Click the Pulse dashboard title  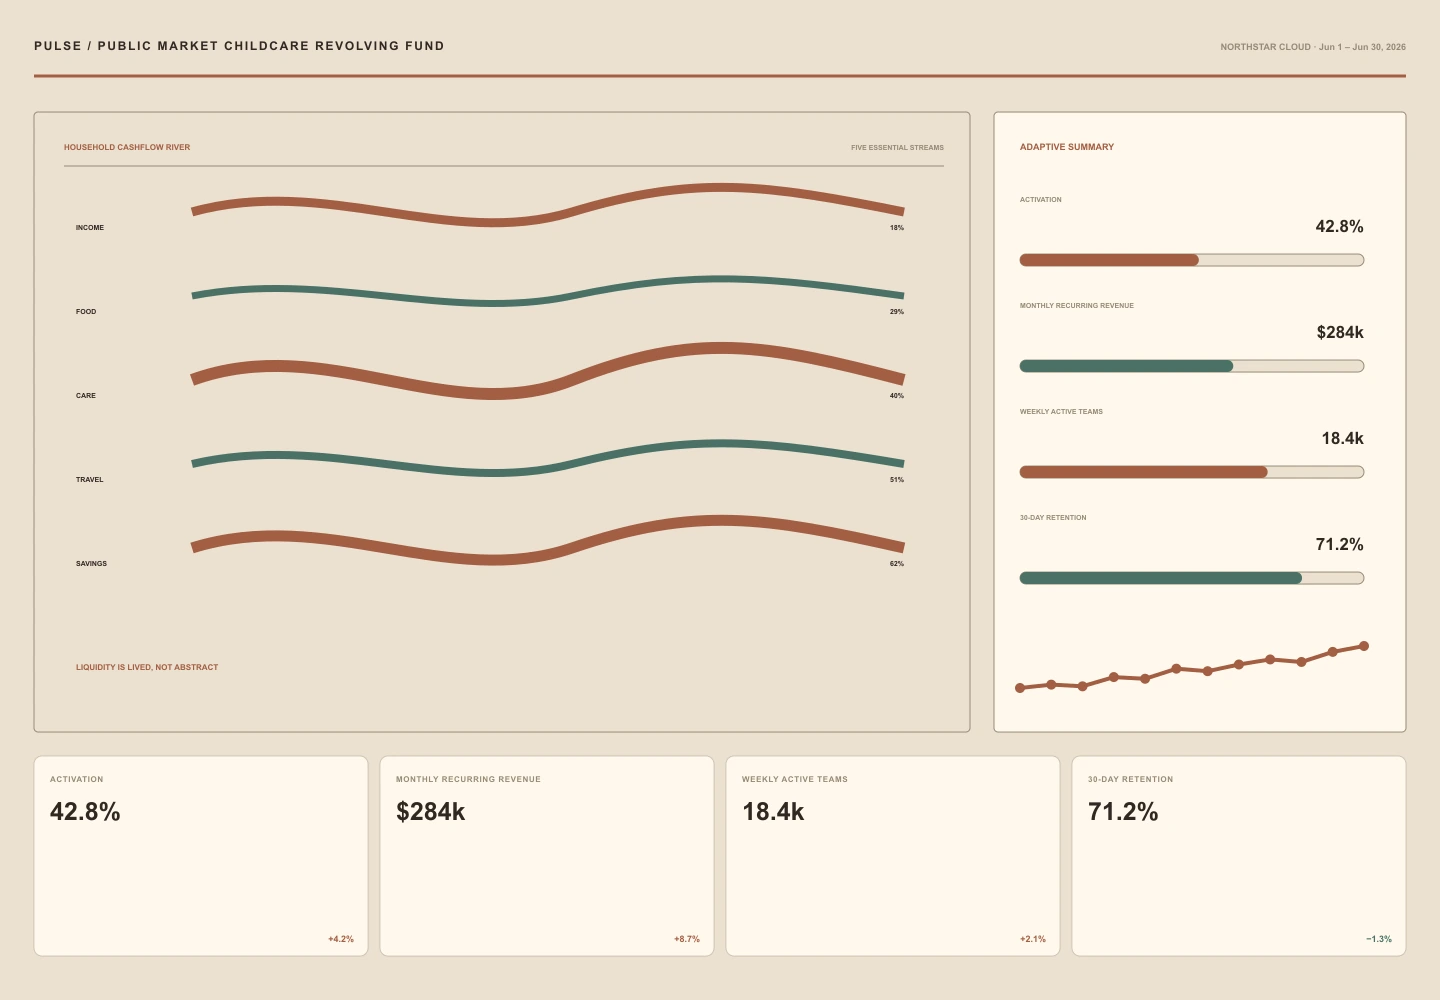click(239, 46)
